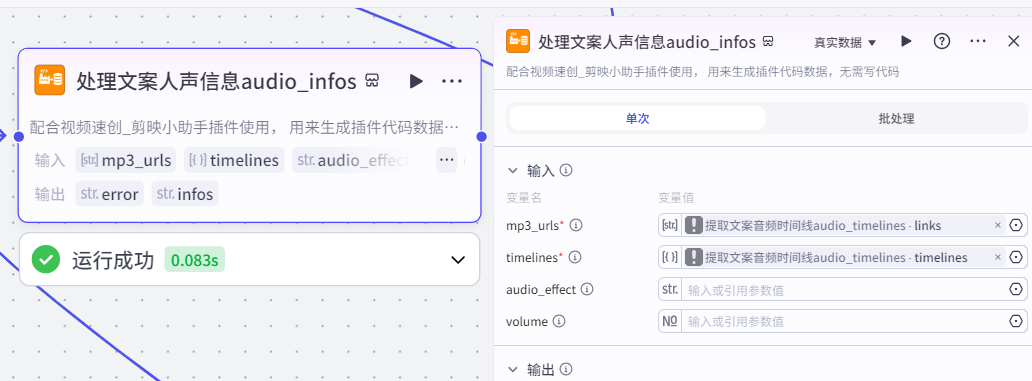The image size is (1032, 381).
Task: Click the str type badge of audio_effect field
Action: coord(670,289)
